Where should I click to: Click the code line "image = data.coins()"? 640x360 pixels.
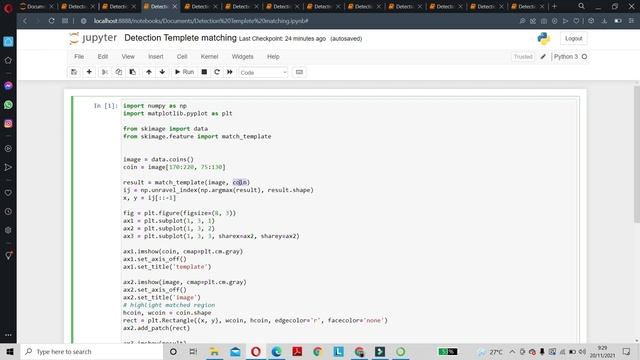[x=158, y=160]
